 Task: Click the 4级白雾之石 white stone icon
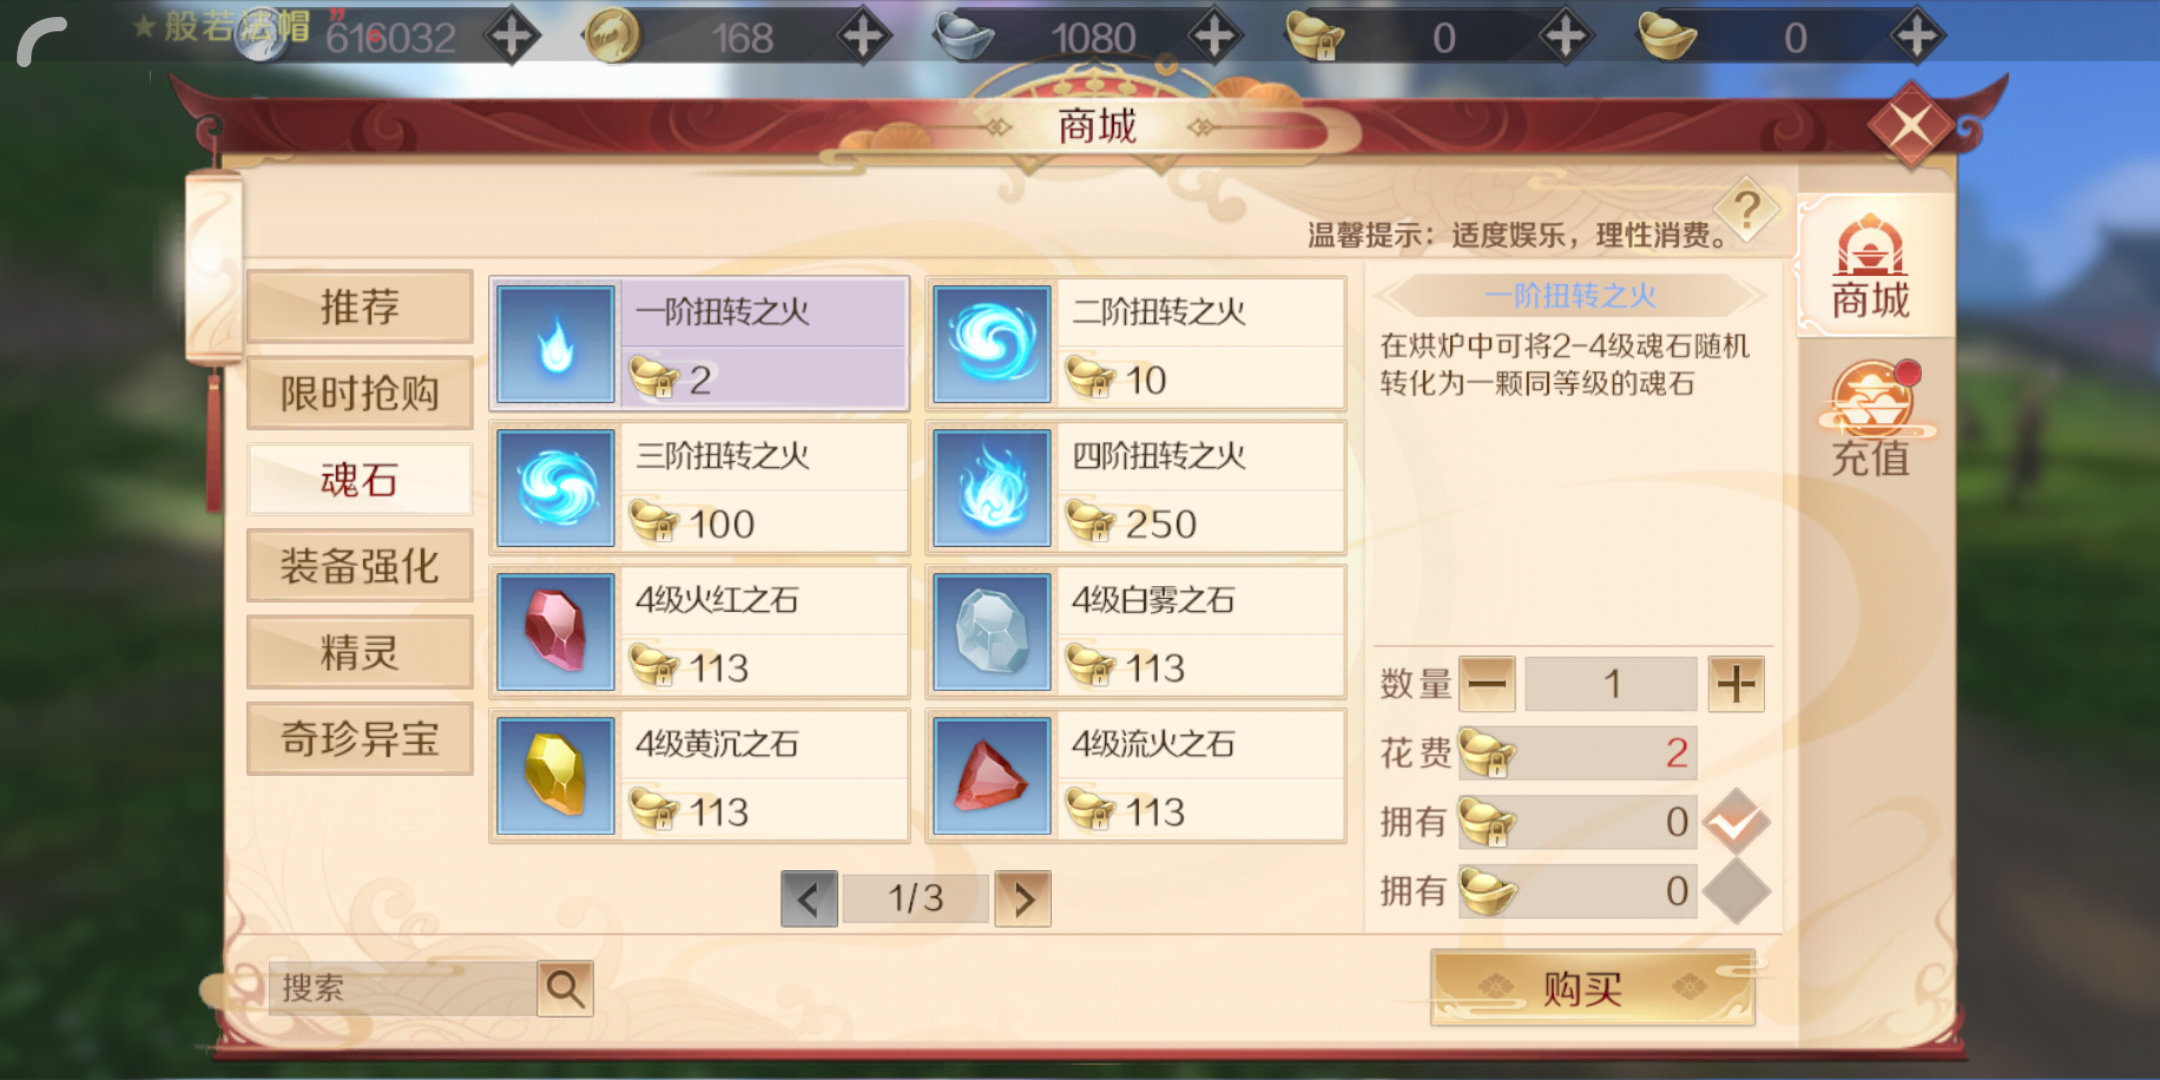pyautogui.click(x=992, y=632)
